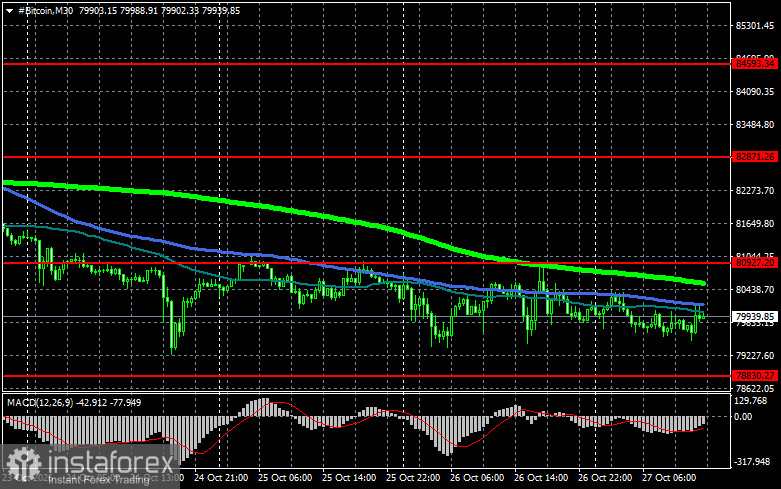Select the 84593.34 red price level label

point(755,64)
